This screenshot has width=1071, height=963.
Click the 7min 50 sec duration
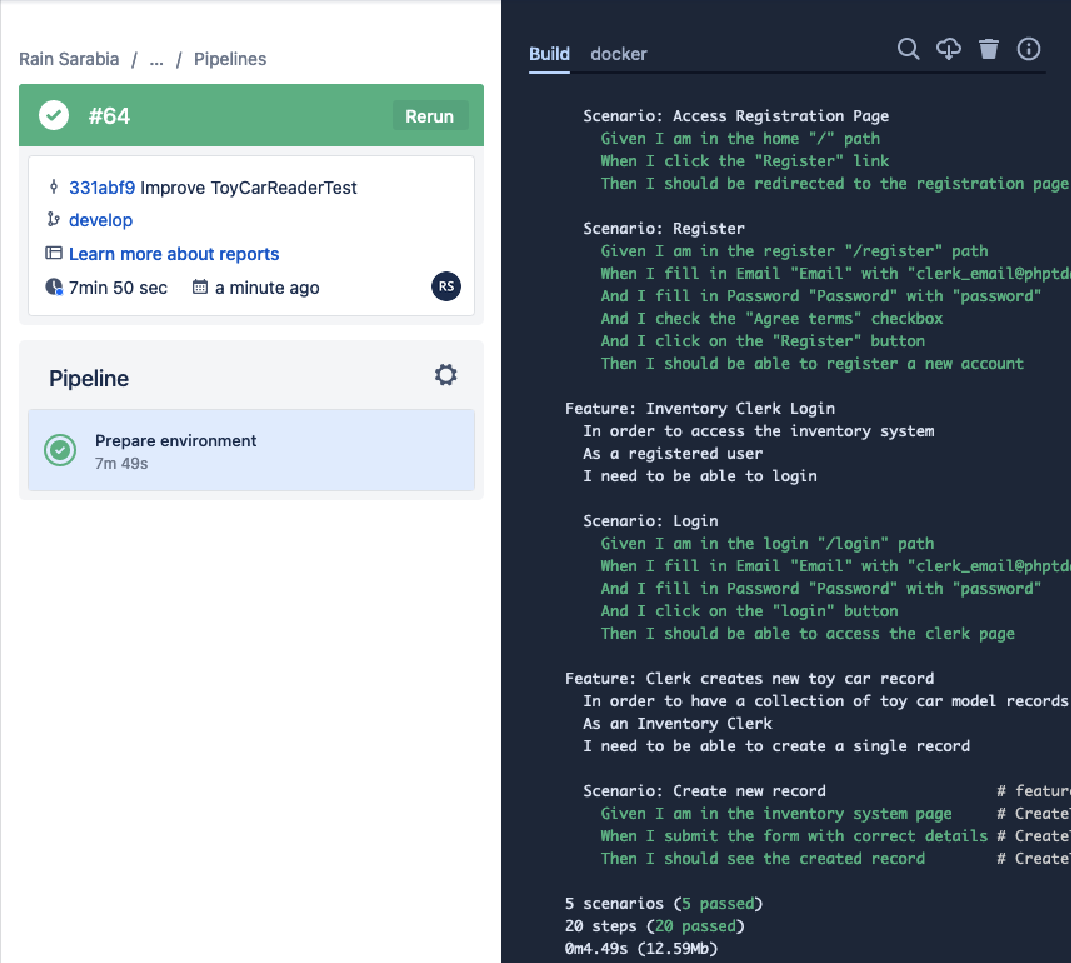118,288
